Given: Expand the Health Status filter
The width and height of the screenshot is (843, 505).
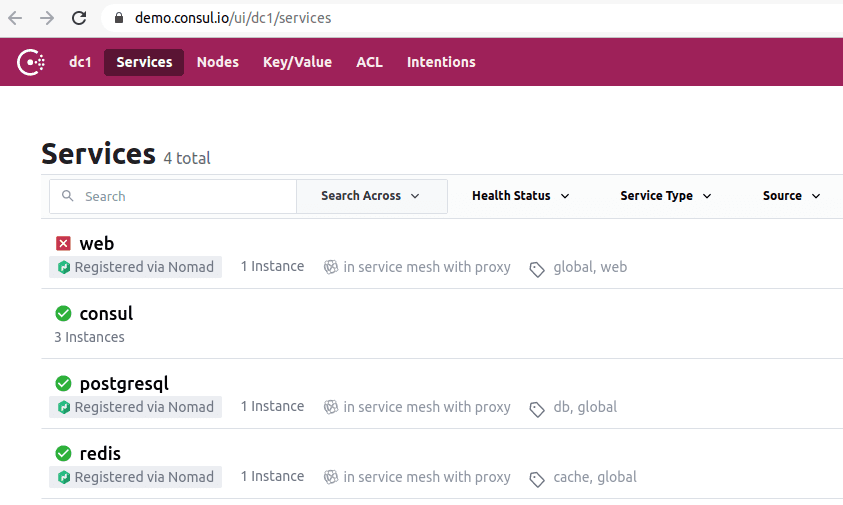Looking at the screenshot, I should tap(520, 196).
